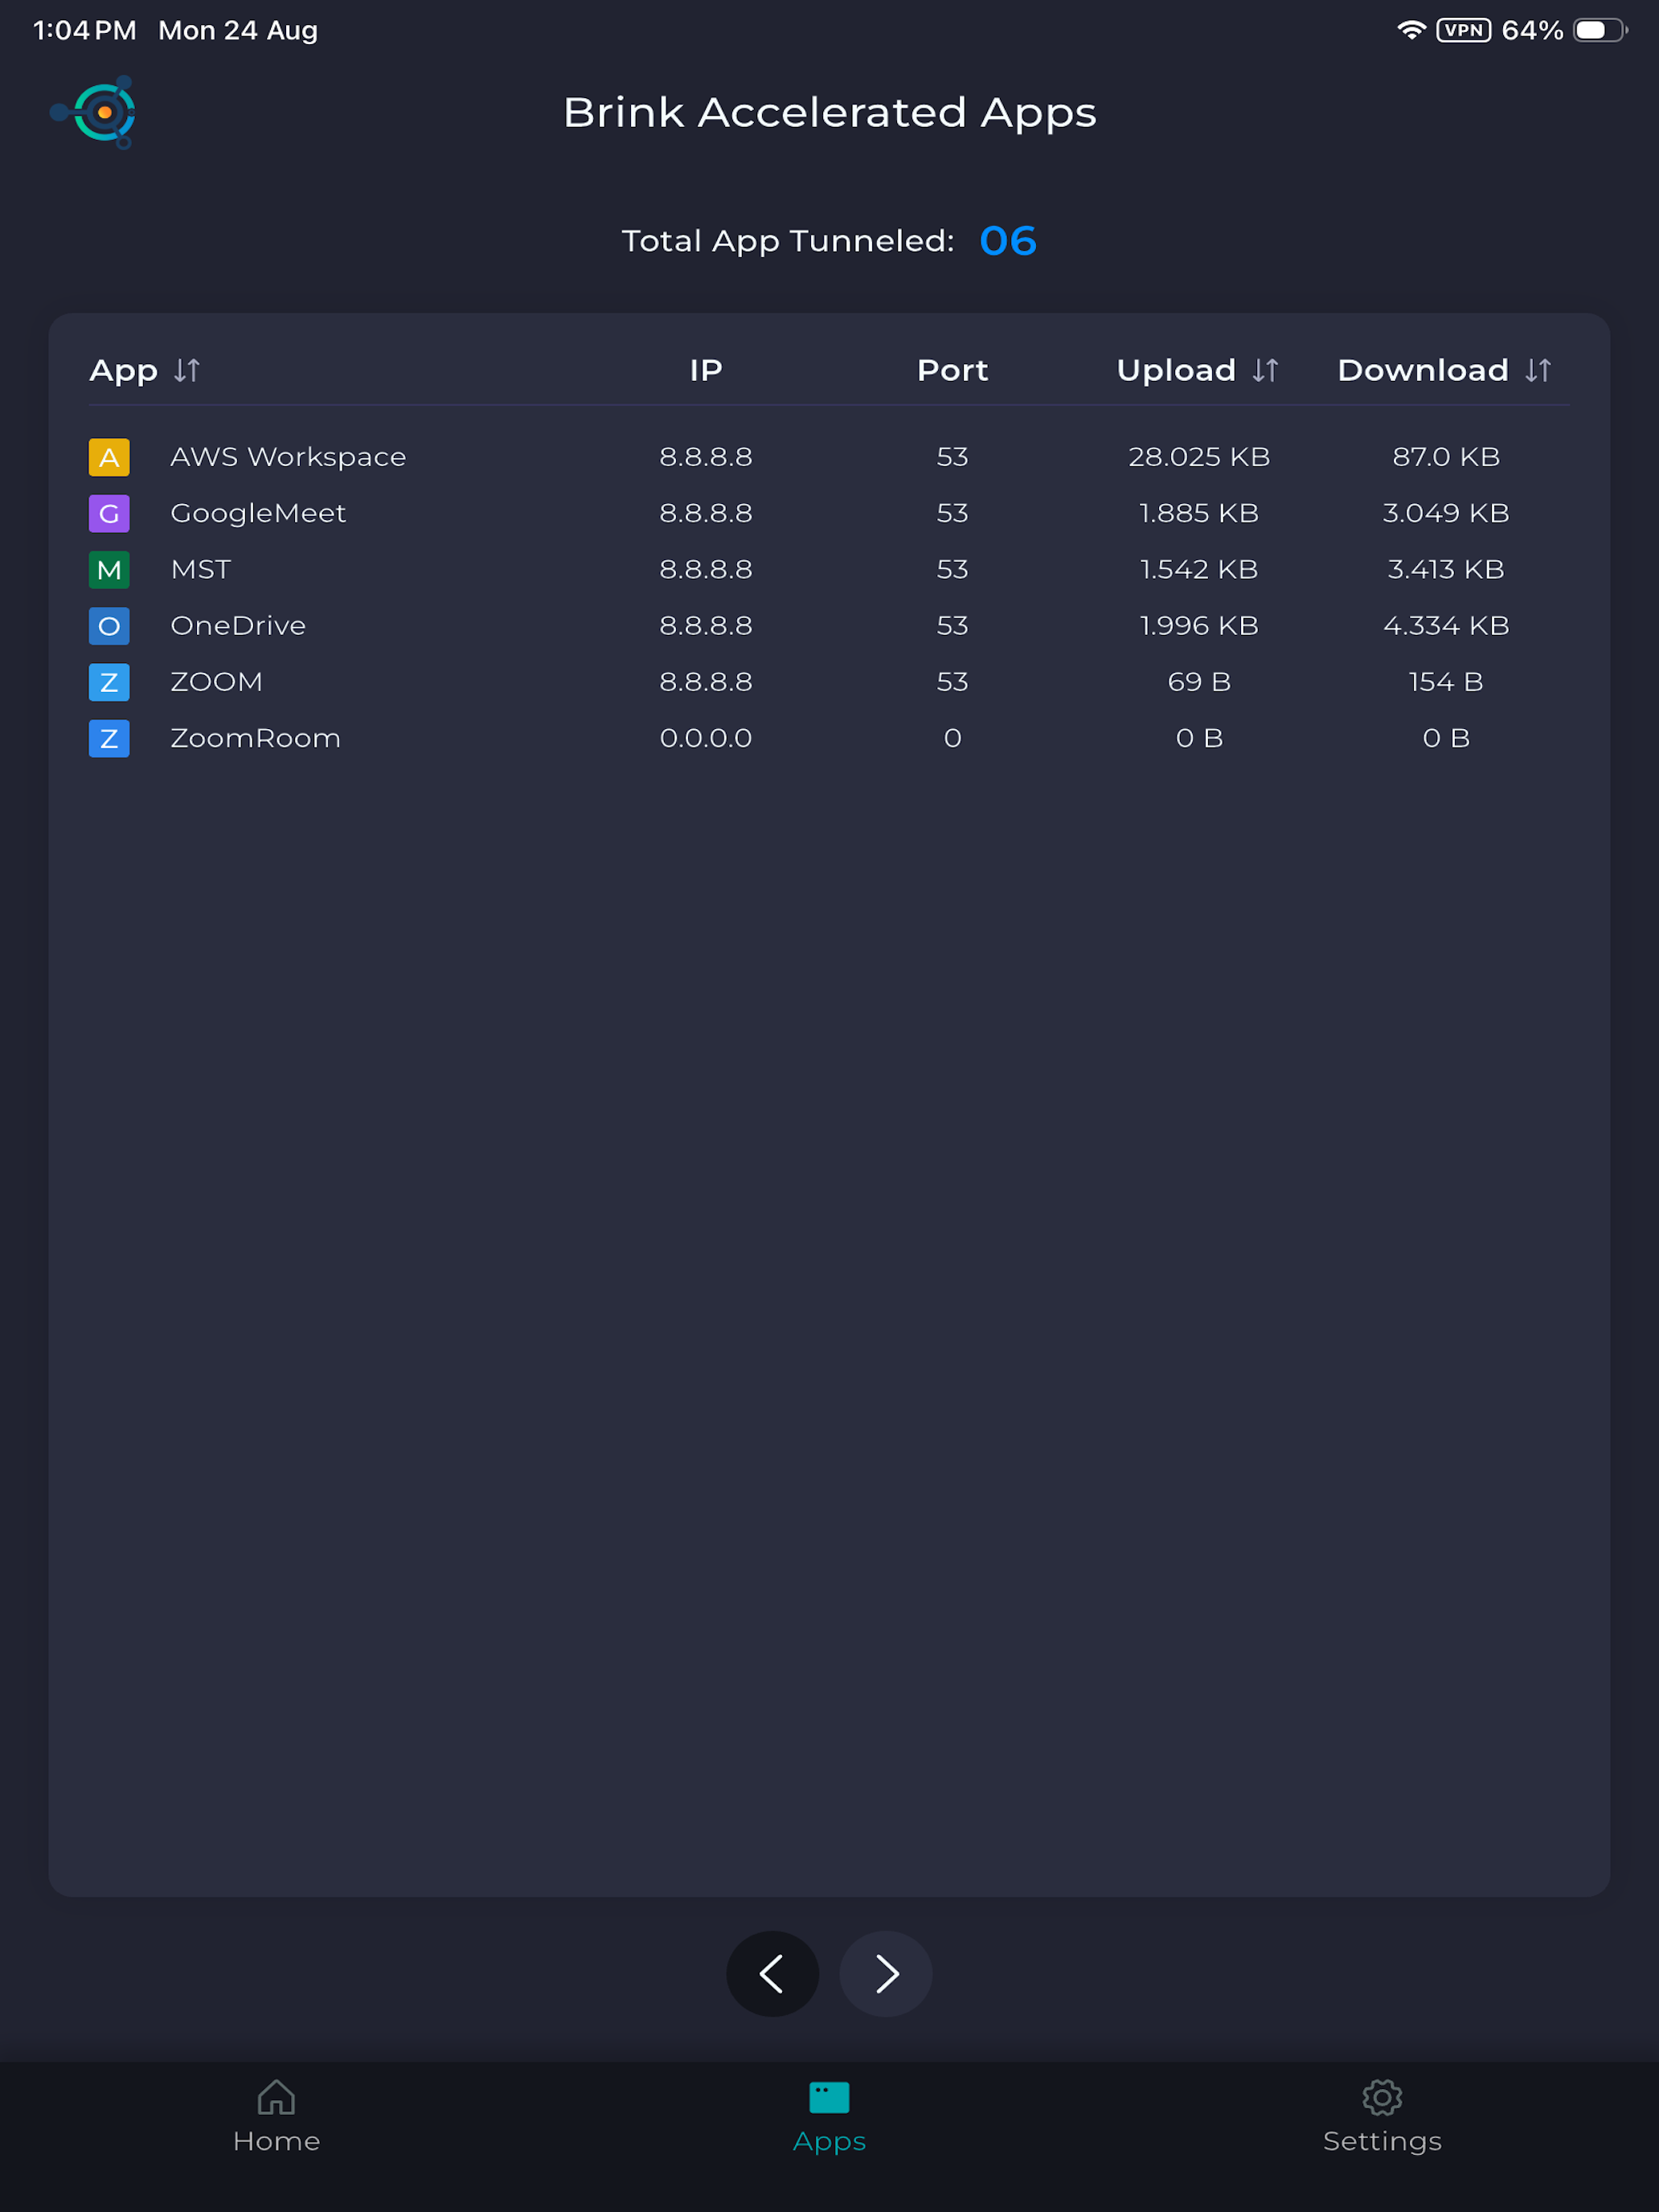Click the OneDrive 'O' icon
The height and width of the screenshot is (2212, 1659).
click(x=109, y=626)
